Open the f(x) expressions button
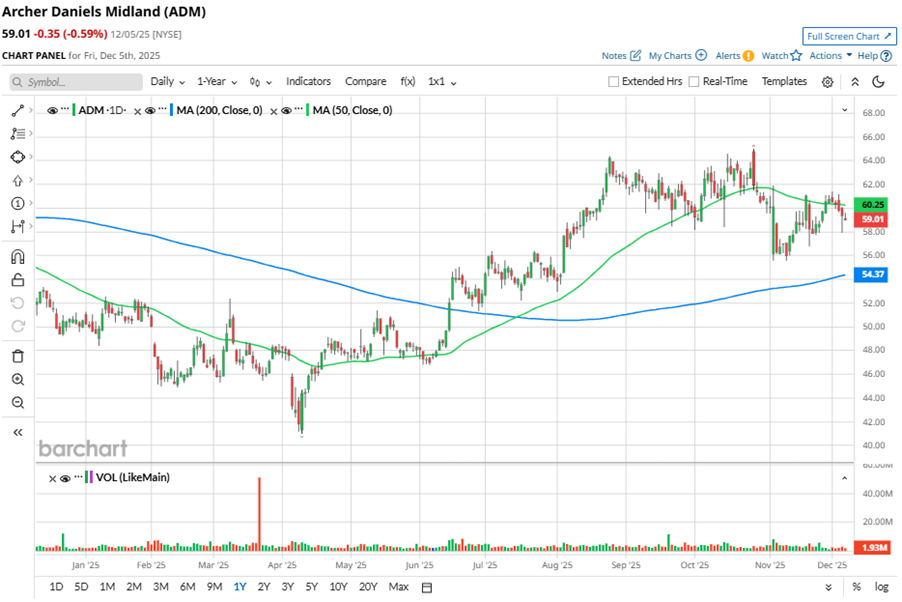 tap(408, 82)
